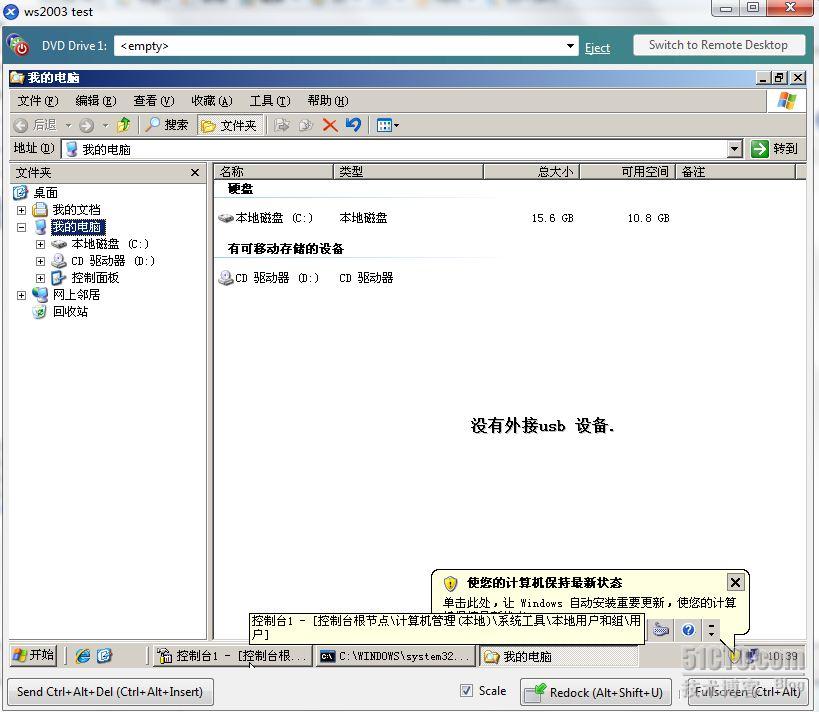Click the Eject link
Screen dimensions: 819x712
click(x=597, y=48)
